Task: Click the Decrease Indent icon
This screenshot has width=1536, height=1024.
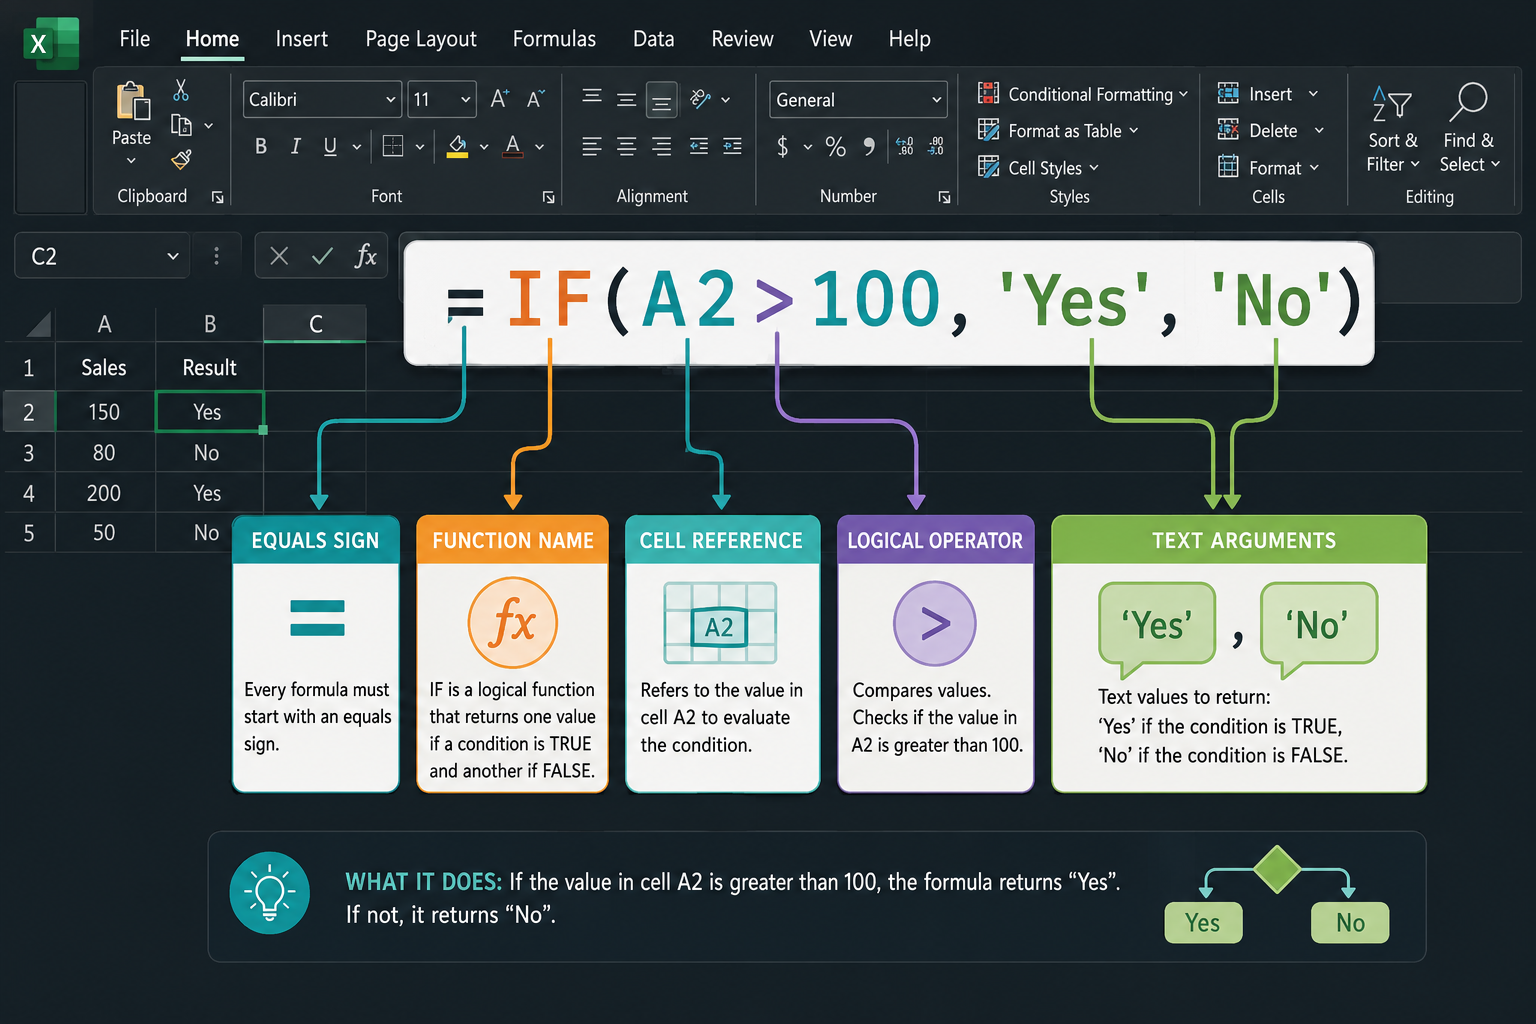Action: (x=699, y=147)
